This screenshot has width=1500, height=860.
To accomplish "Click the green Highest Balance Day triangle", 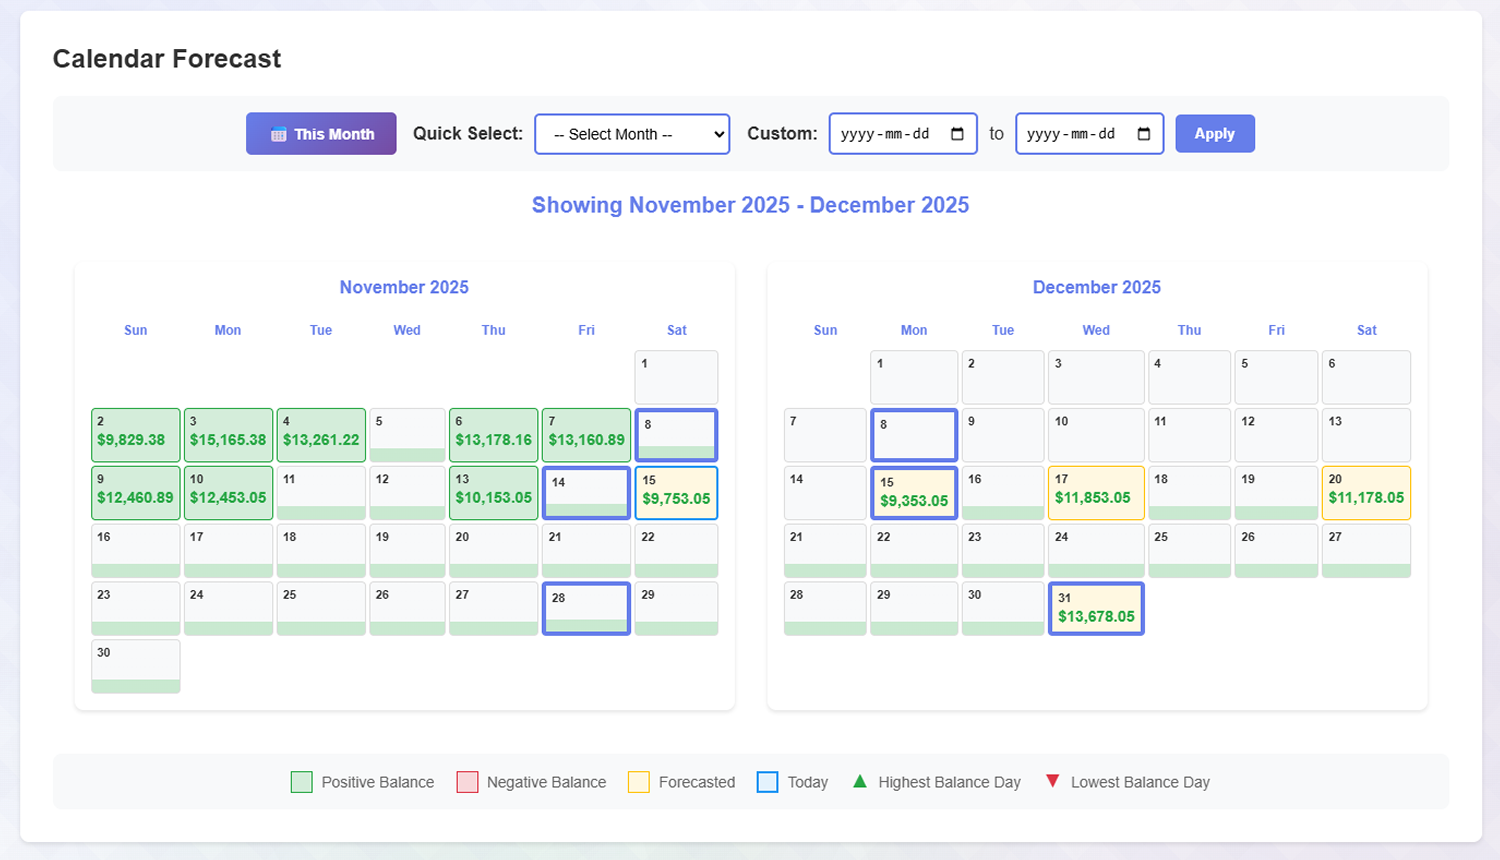I will [x=860, y=781].
